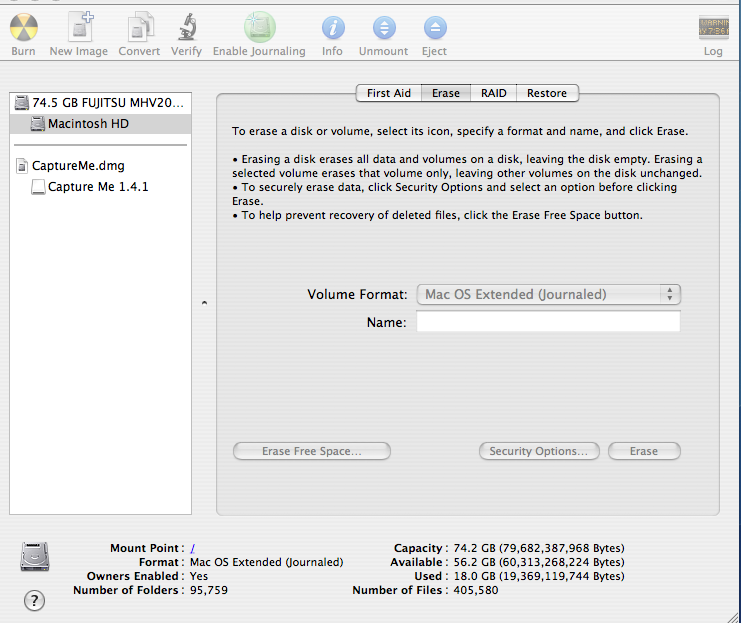741x623 pixels.
Task: Click Enable Journaling toolbar icon
Action: click(x=259, y=27)
